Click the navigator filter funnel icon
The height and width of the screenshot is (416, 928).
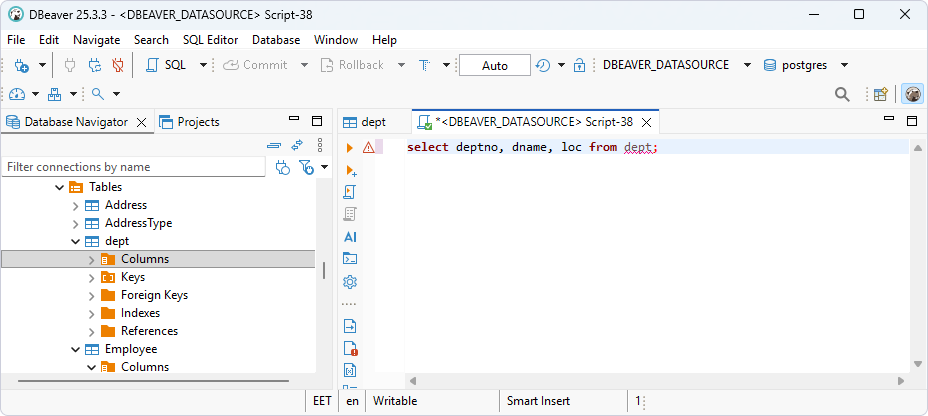pyautogui.click(x=306, y=167)
